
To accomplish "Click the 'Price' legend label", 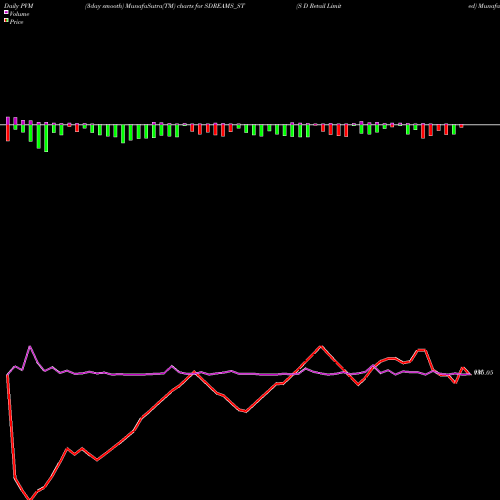I will pyautogui.click(x=16, y=22).
